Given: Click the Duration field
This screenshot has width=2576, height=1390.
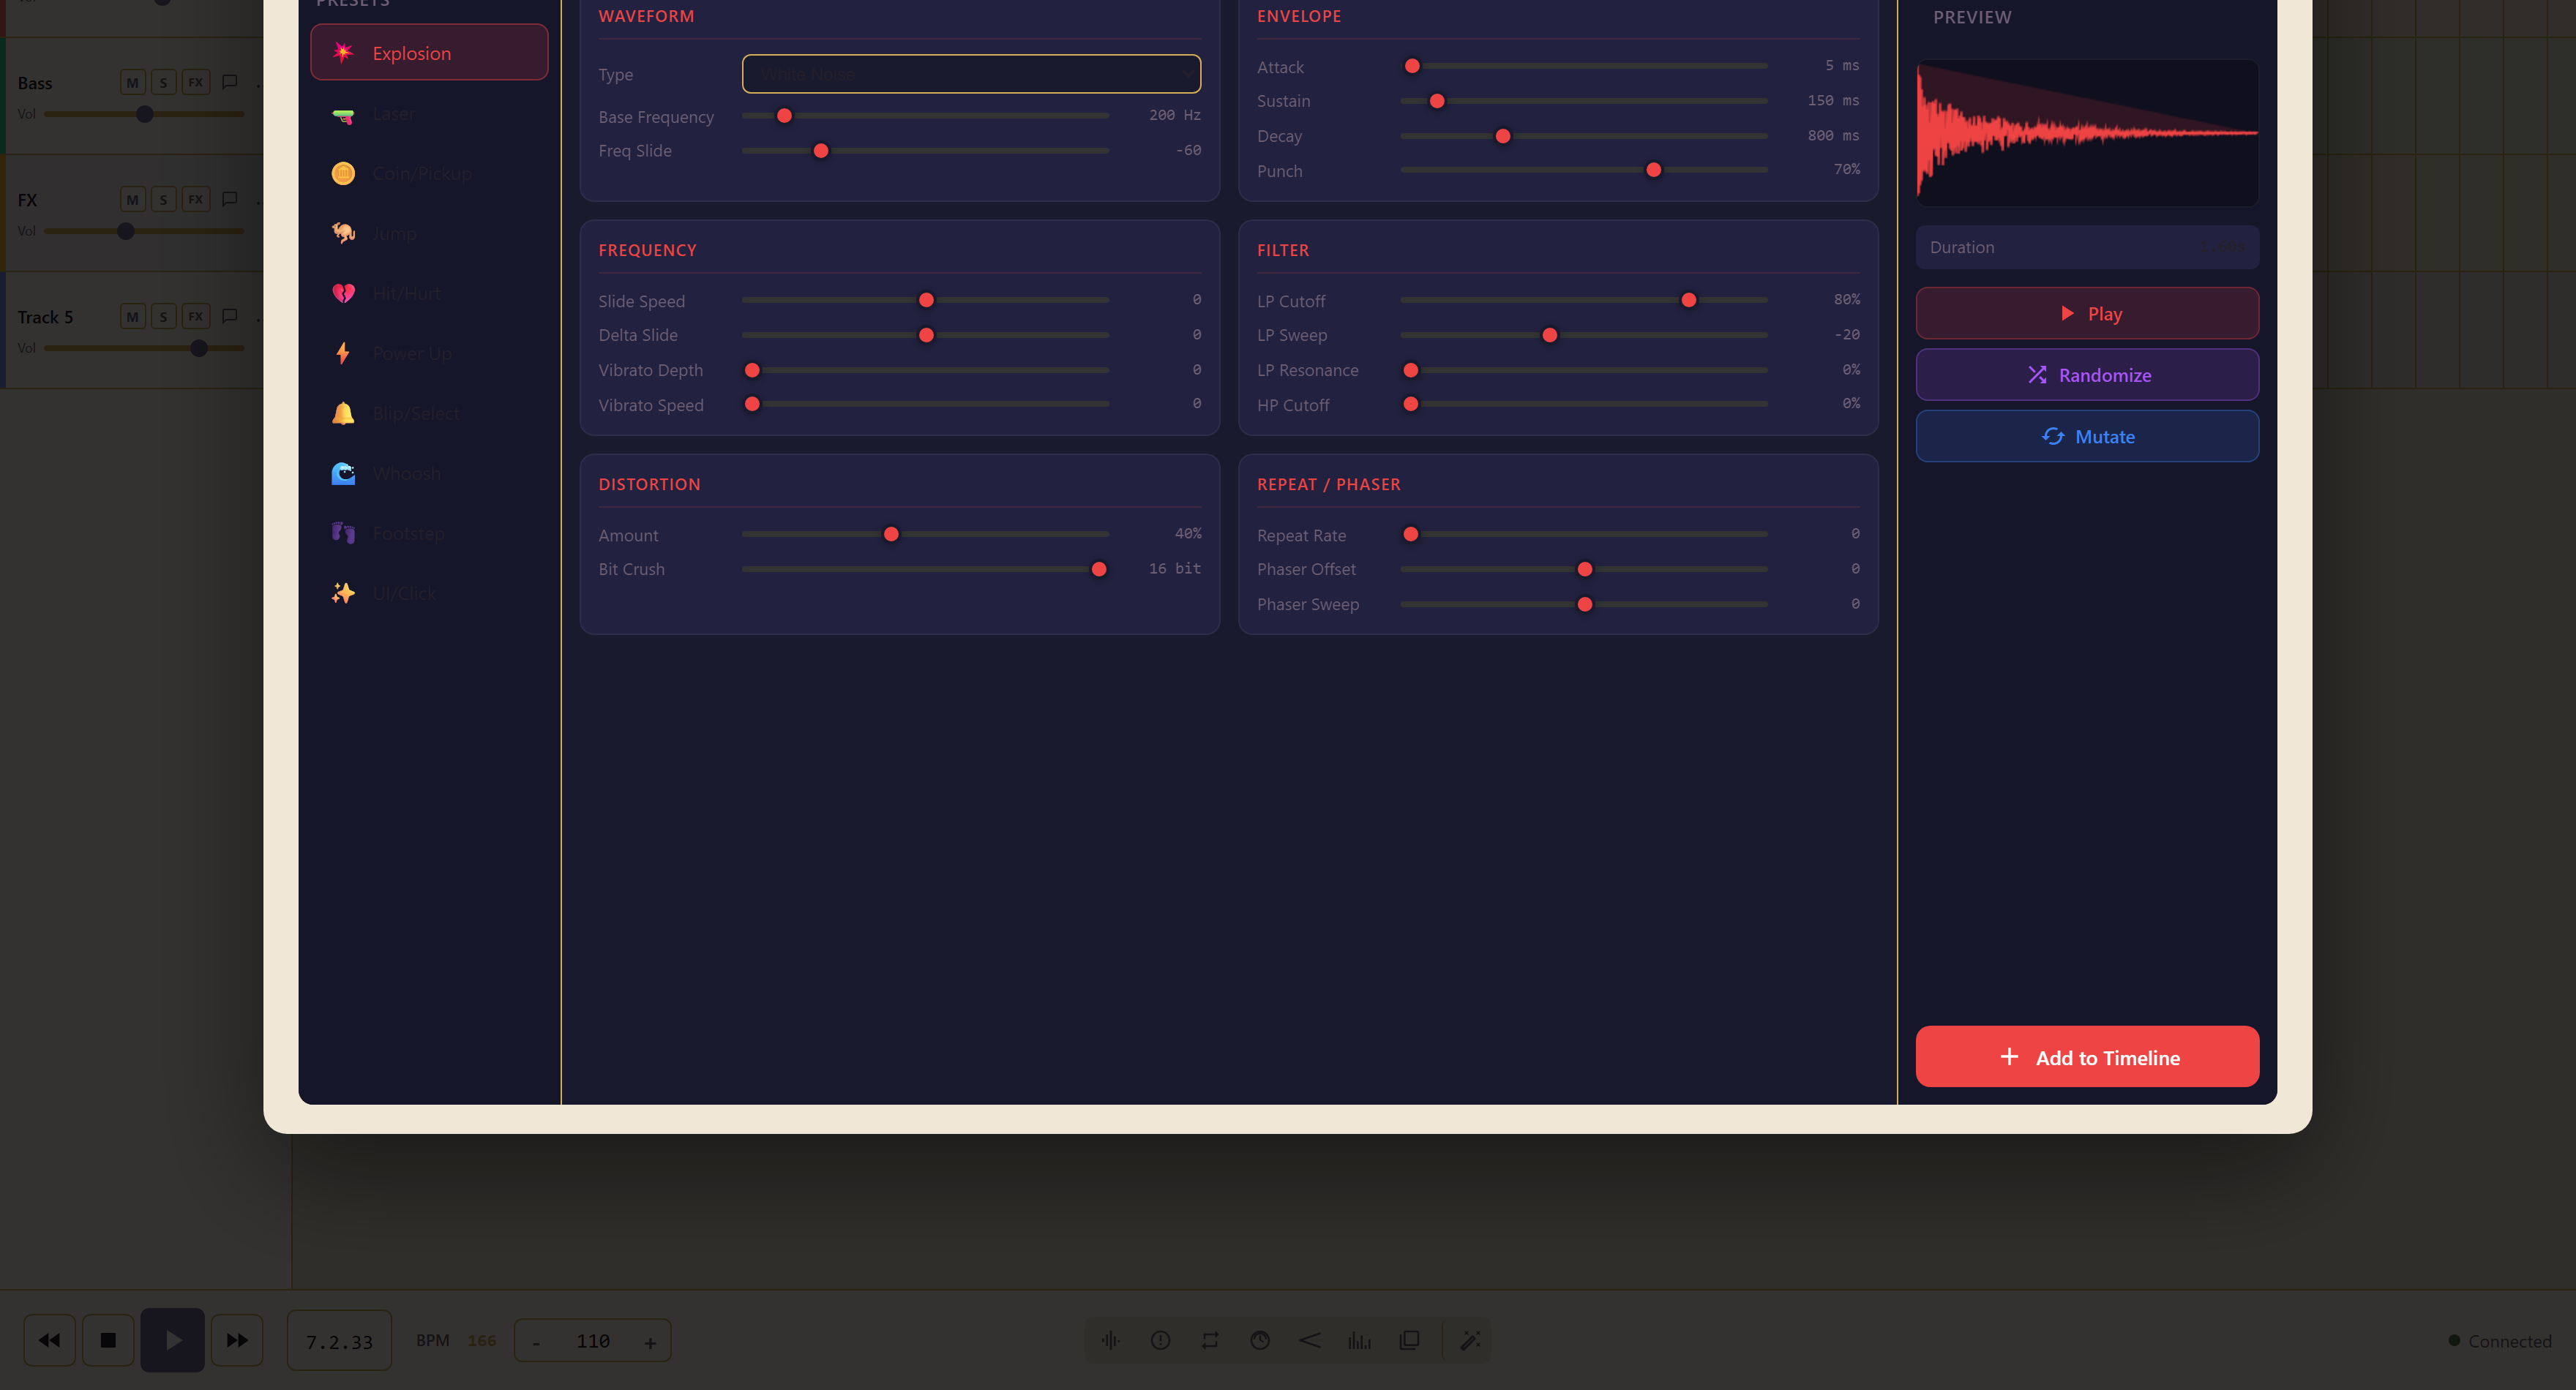Looking at the screenshot, I should pos(2087,247).
